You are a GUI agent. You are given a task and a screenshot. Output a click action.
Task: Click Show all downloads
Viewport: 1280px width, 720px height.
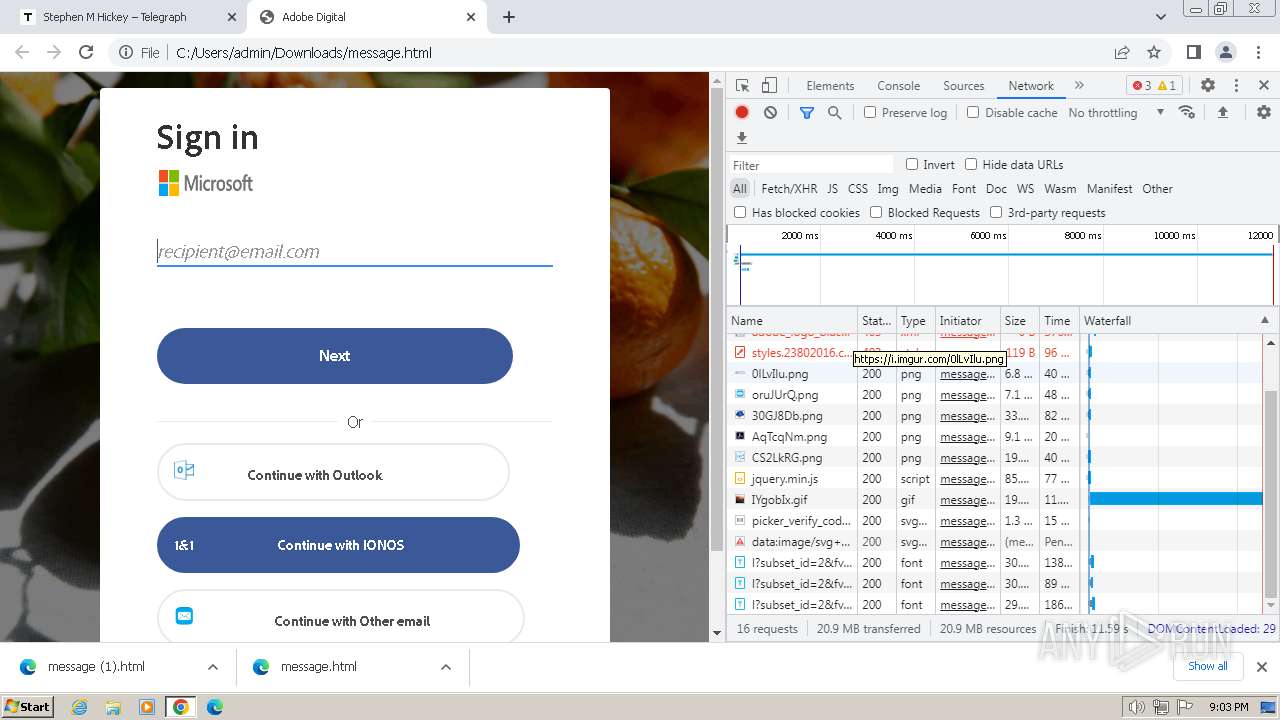[1207, 666]
